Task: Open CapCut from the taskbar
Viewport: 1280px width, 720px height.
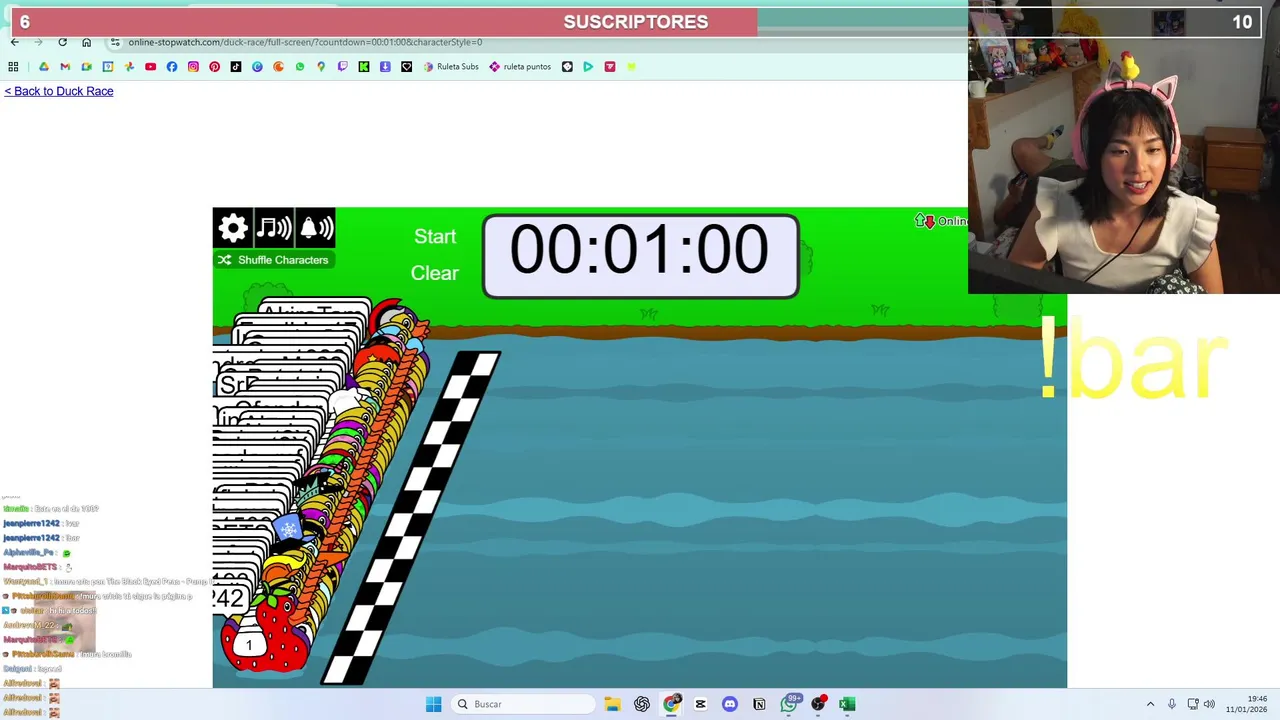Action: point(700,704)
